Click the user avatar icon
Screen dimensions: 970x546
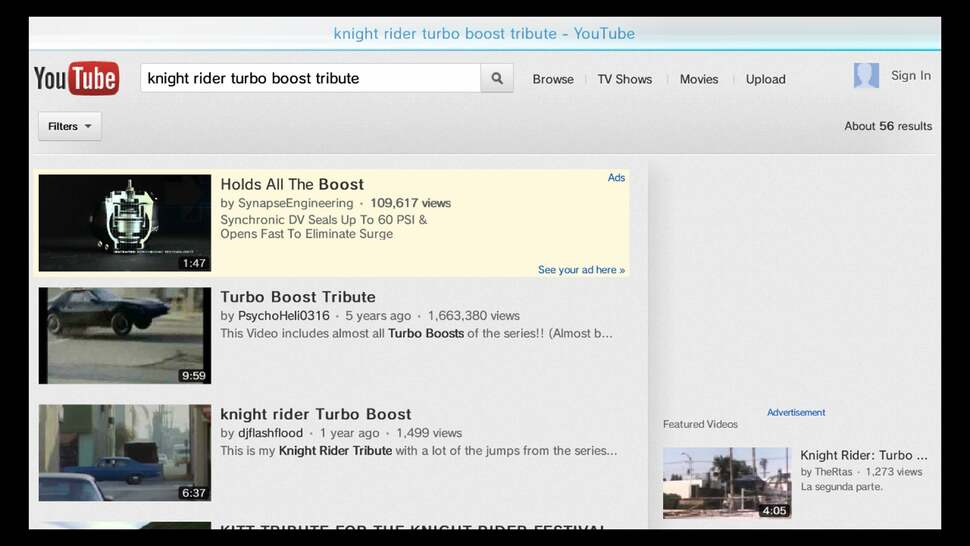[x=866, y=76]
